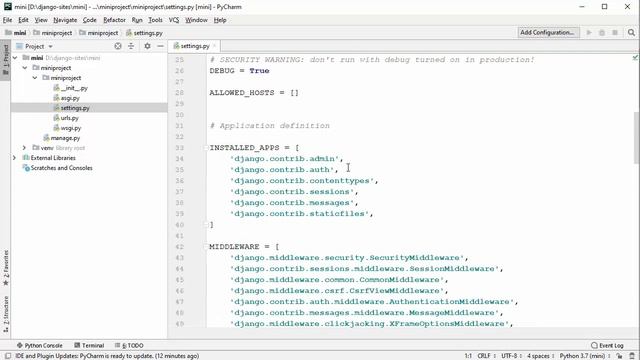The height and width of the screenshot is (360, 640).
Task: Open the Z: Structure tool window stripe
Action: pyautogui.click(x=5, y=315)
